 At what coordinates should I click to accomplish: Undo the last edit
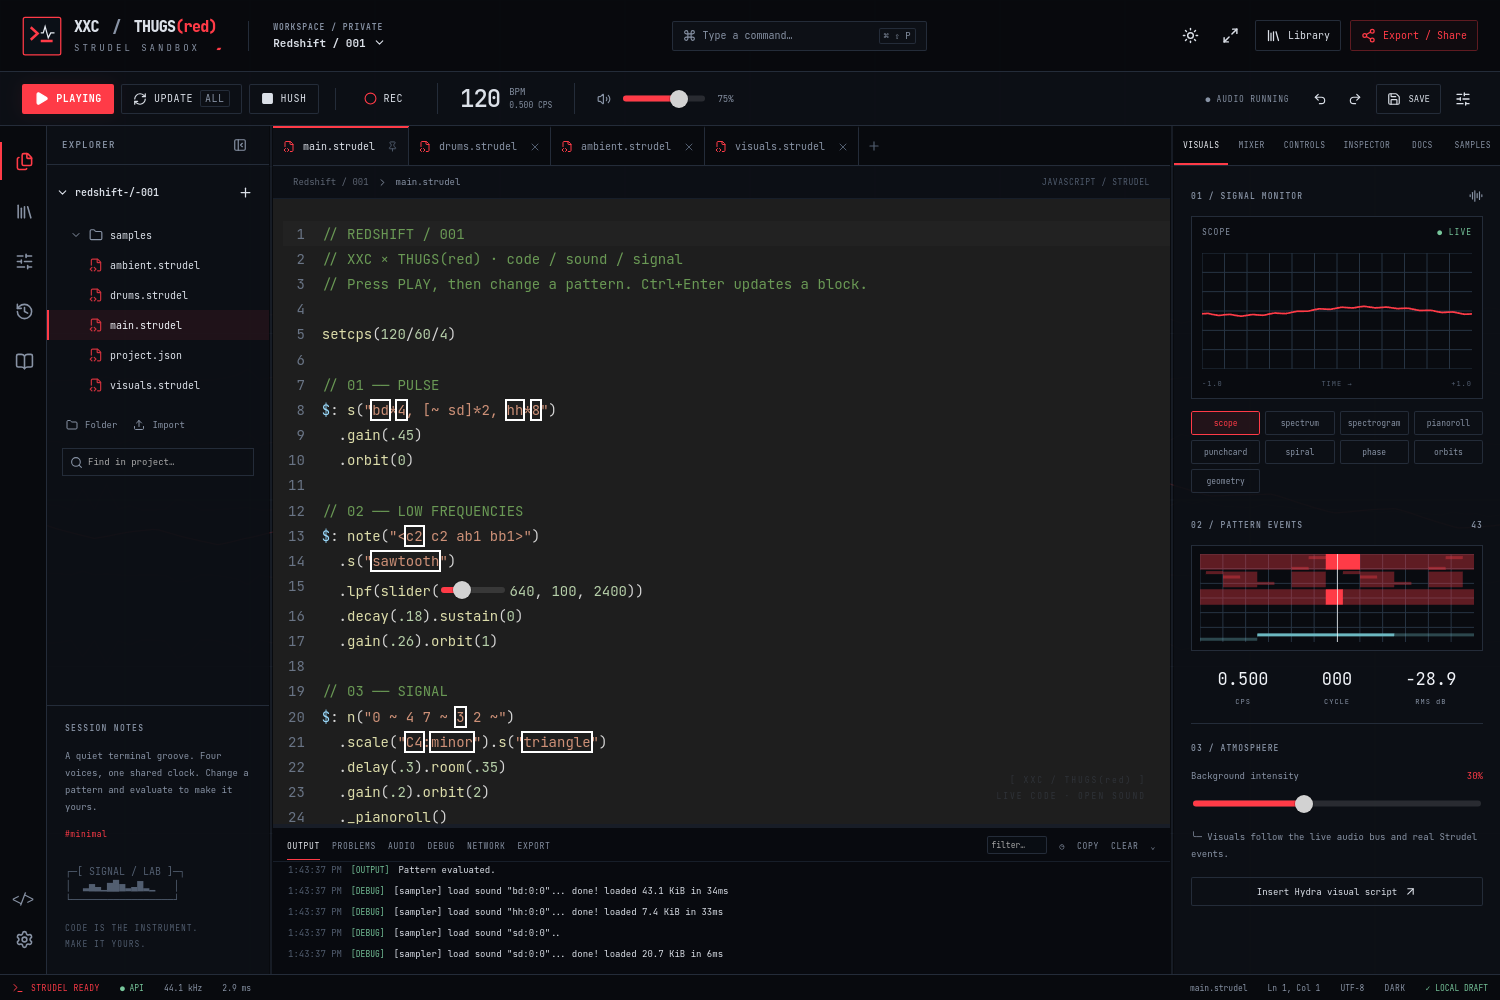click(x=1320, y=99)
